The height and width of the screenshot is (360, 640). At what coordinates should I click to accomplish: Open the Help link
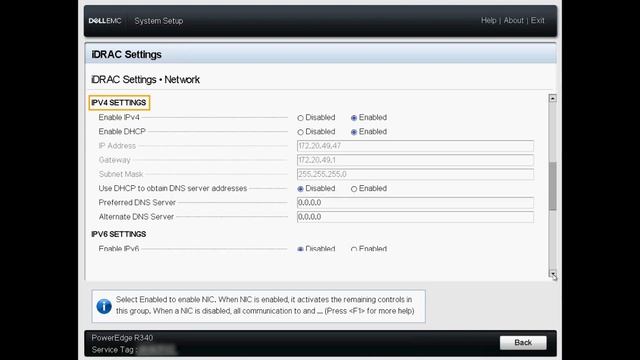(x=488, y=20)
